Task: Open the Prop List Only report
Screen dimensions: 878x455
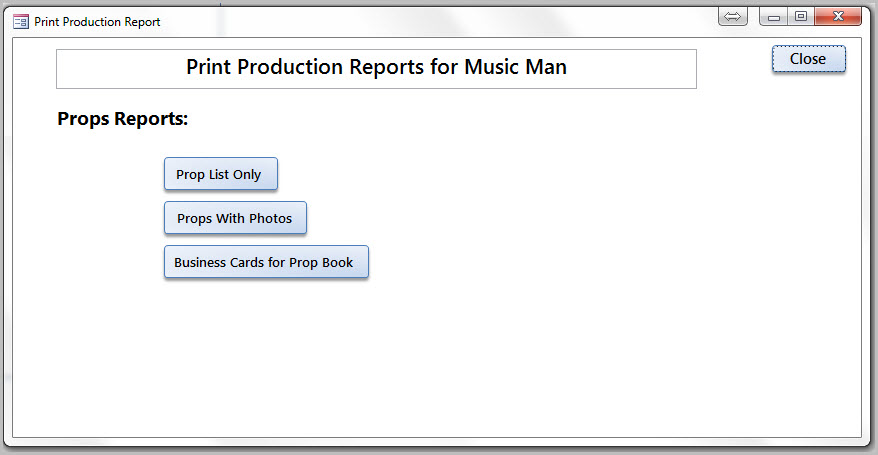Action: (221, 174)
